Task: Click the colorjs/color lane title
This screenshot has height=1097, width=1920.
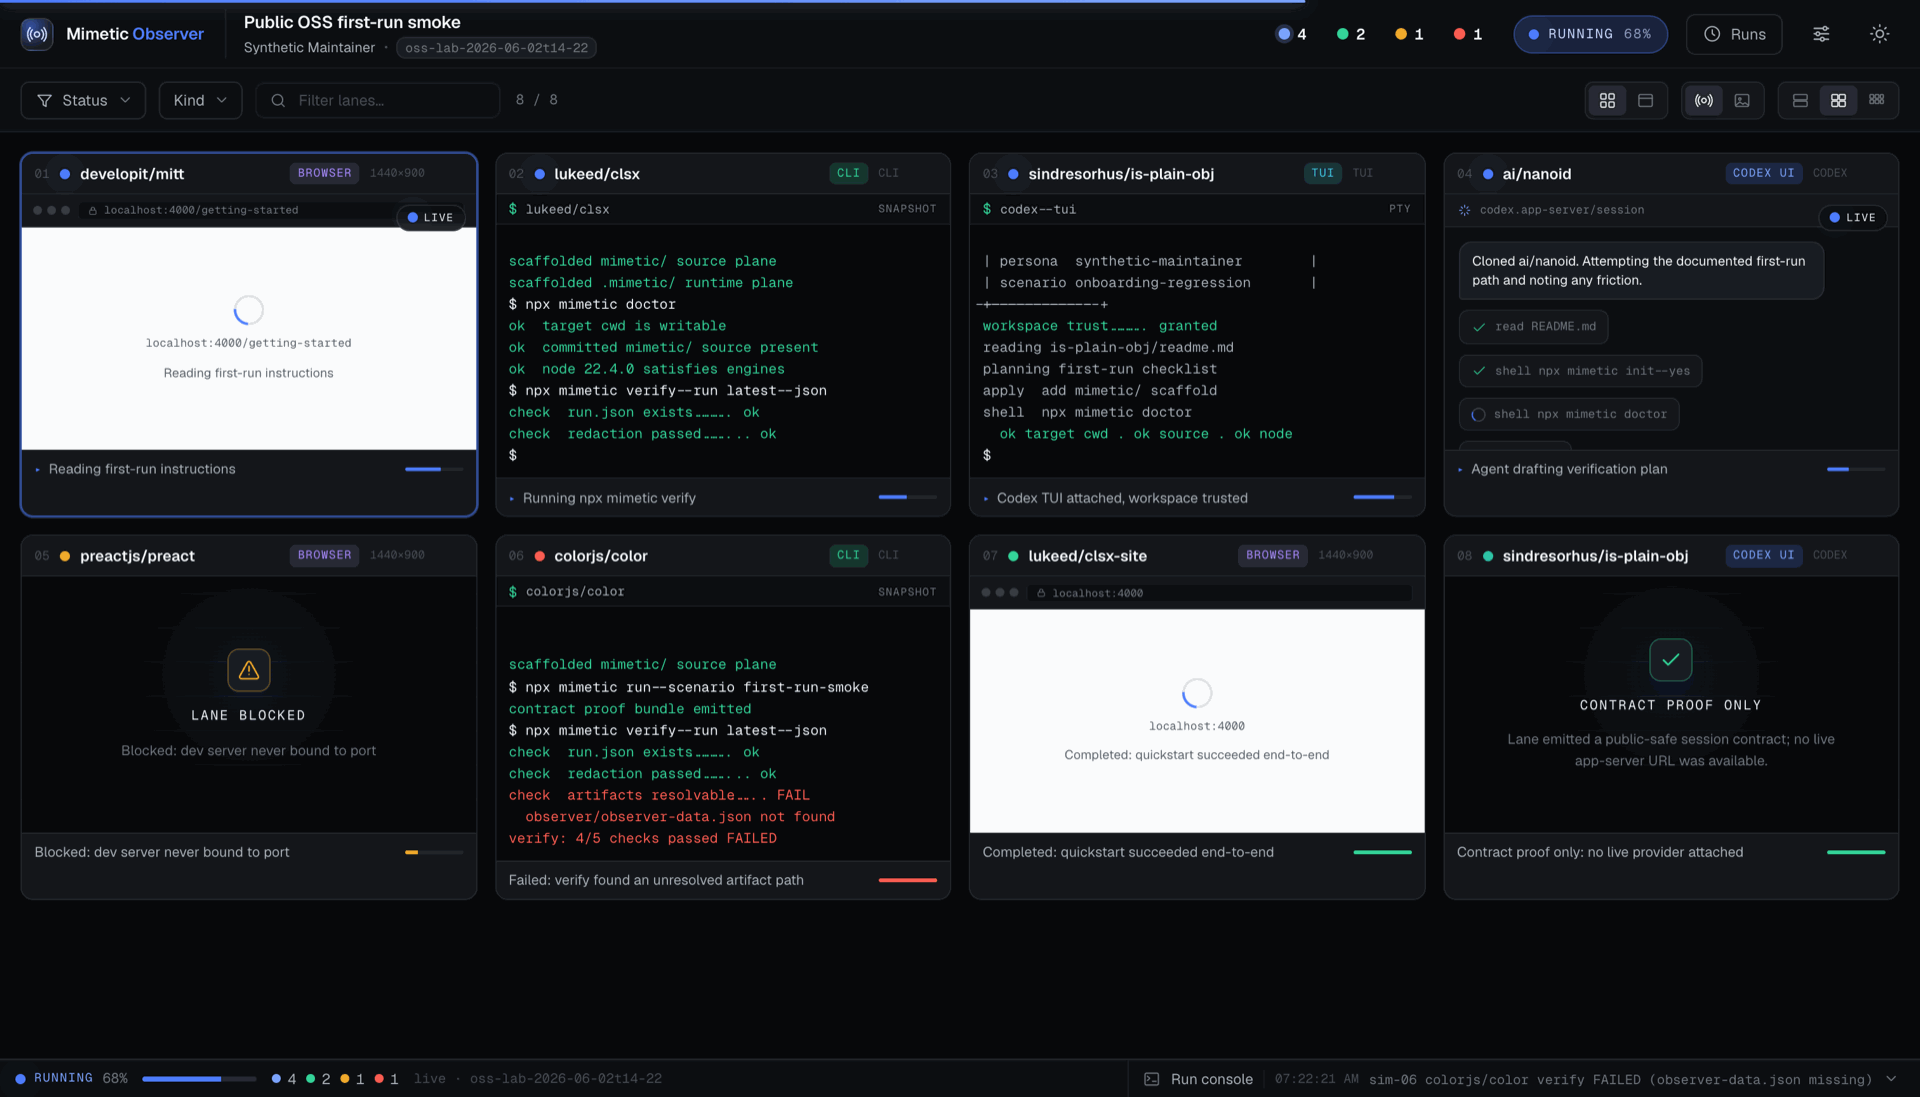Action: coord(600,556)
